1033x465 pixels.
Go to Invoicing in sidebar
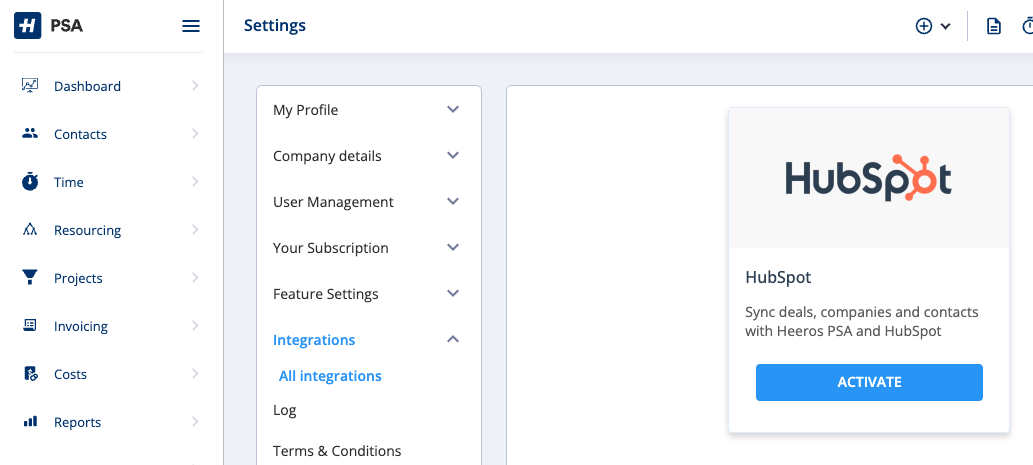click(x=81, y=327)
